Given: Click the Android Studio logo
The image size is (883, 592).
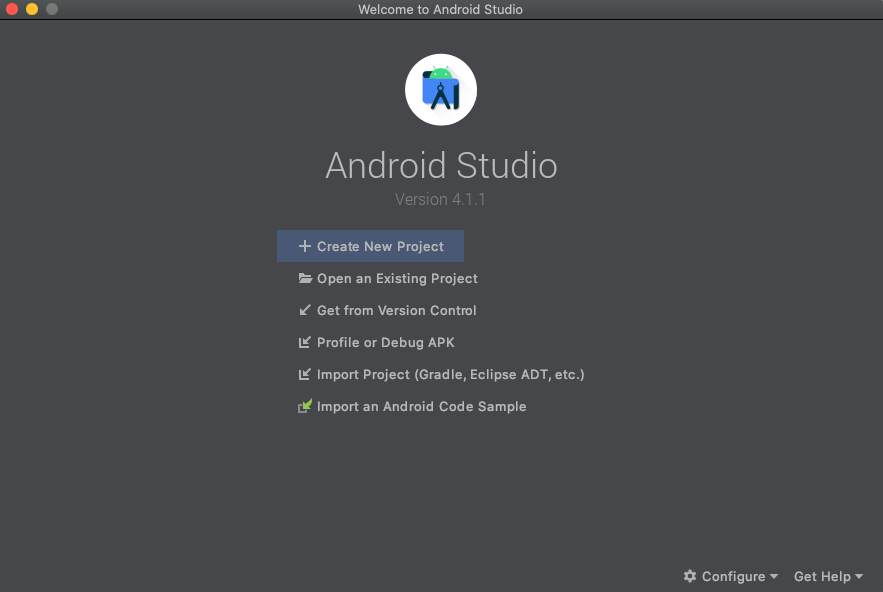Looking at the screenshot, I should (440, 89).
